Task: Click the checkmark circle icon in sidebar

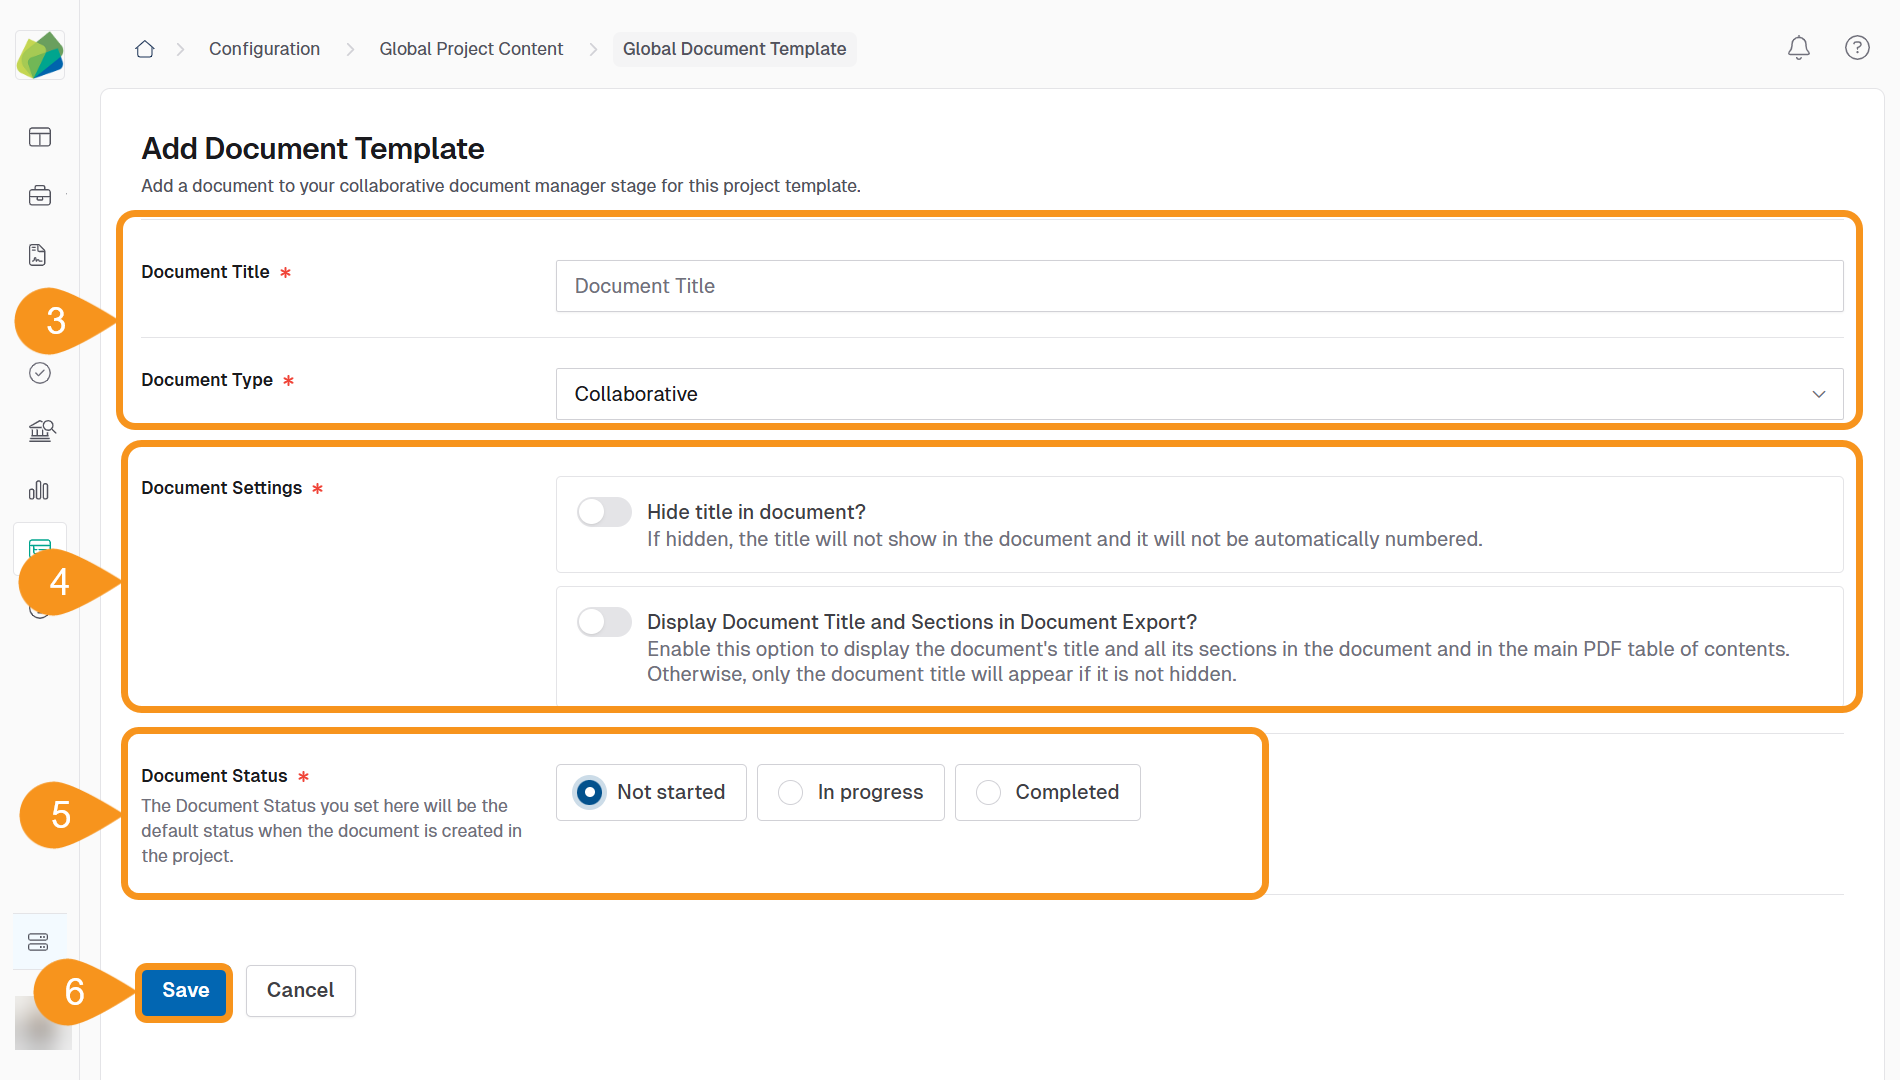Action: click(x=40, y=373)
